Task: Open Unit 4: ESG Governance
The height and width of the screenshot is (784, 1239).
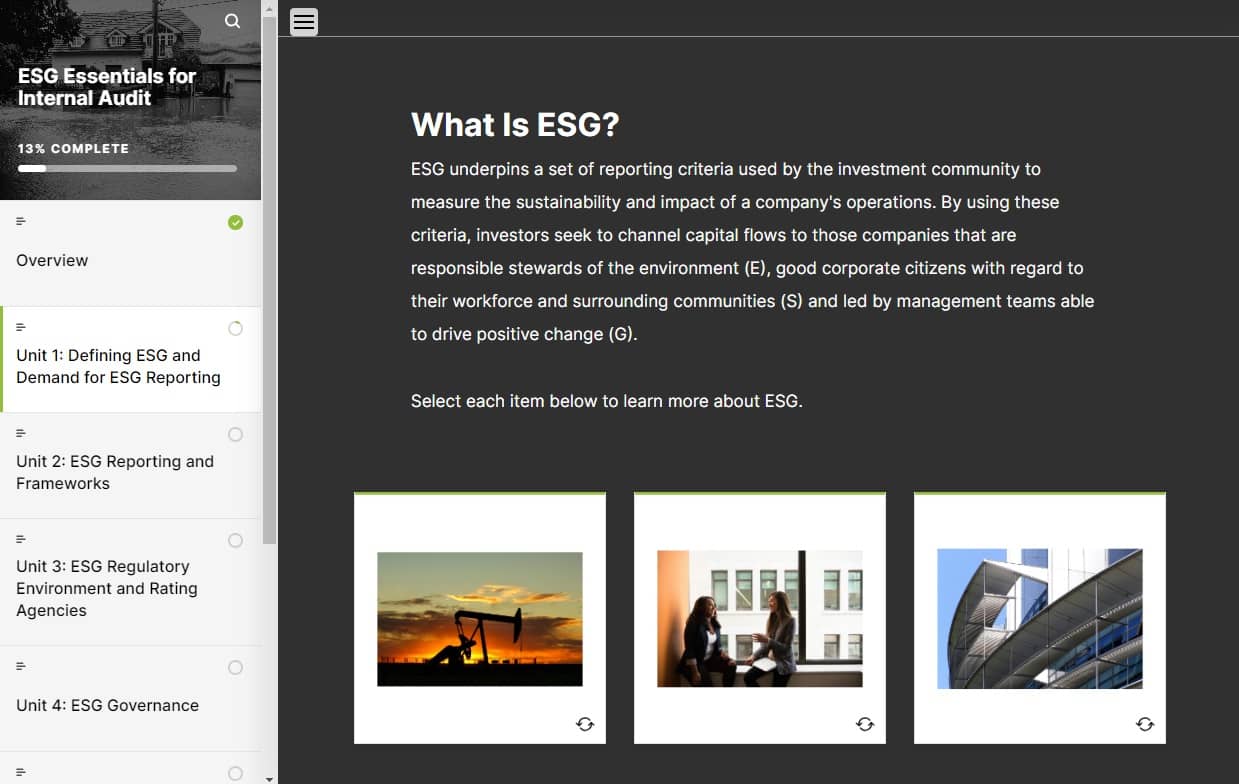Action: pos(131,699)
